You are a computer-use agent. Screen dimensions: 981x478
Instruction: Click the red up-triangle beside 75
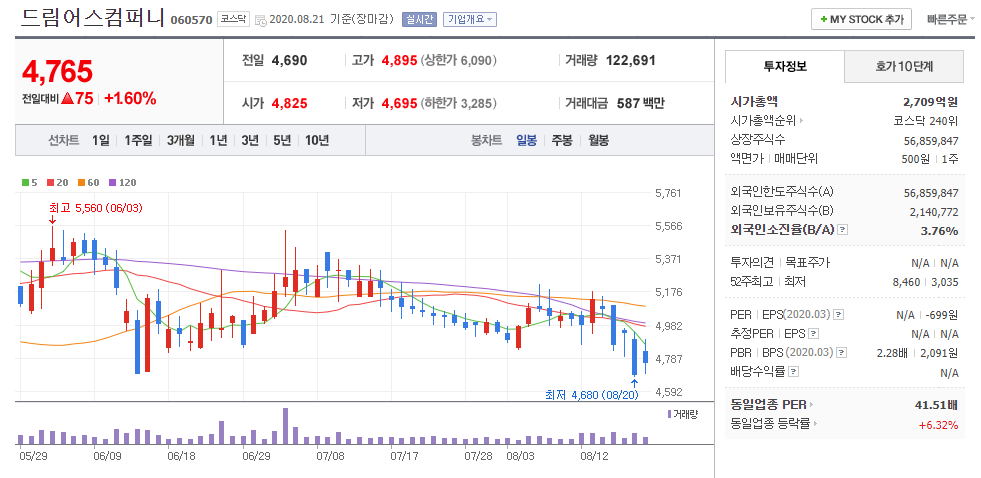click(x=68, y=99)
